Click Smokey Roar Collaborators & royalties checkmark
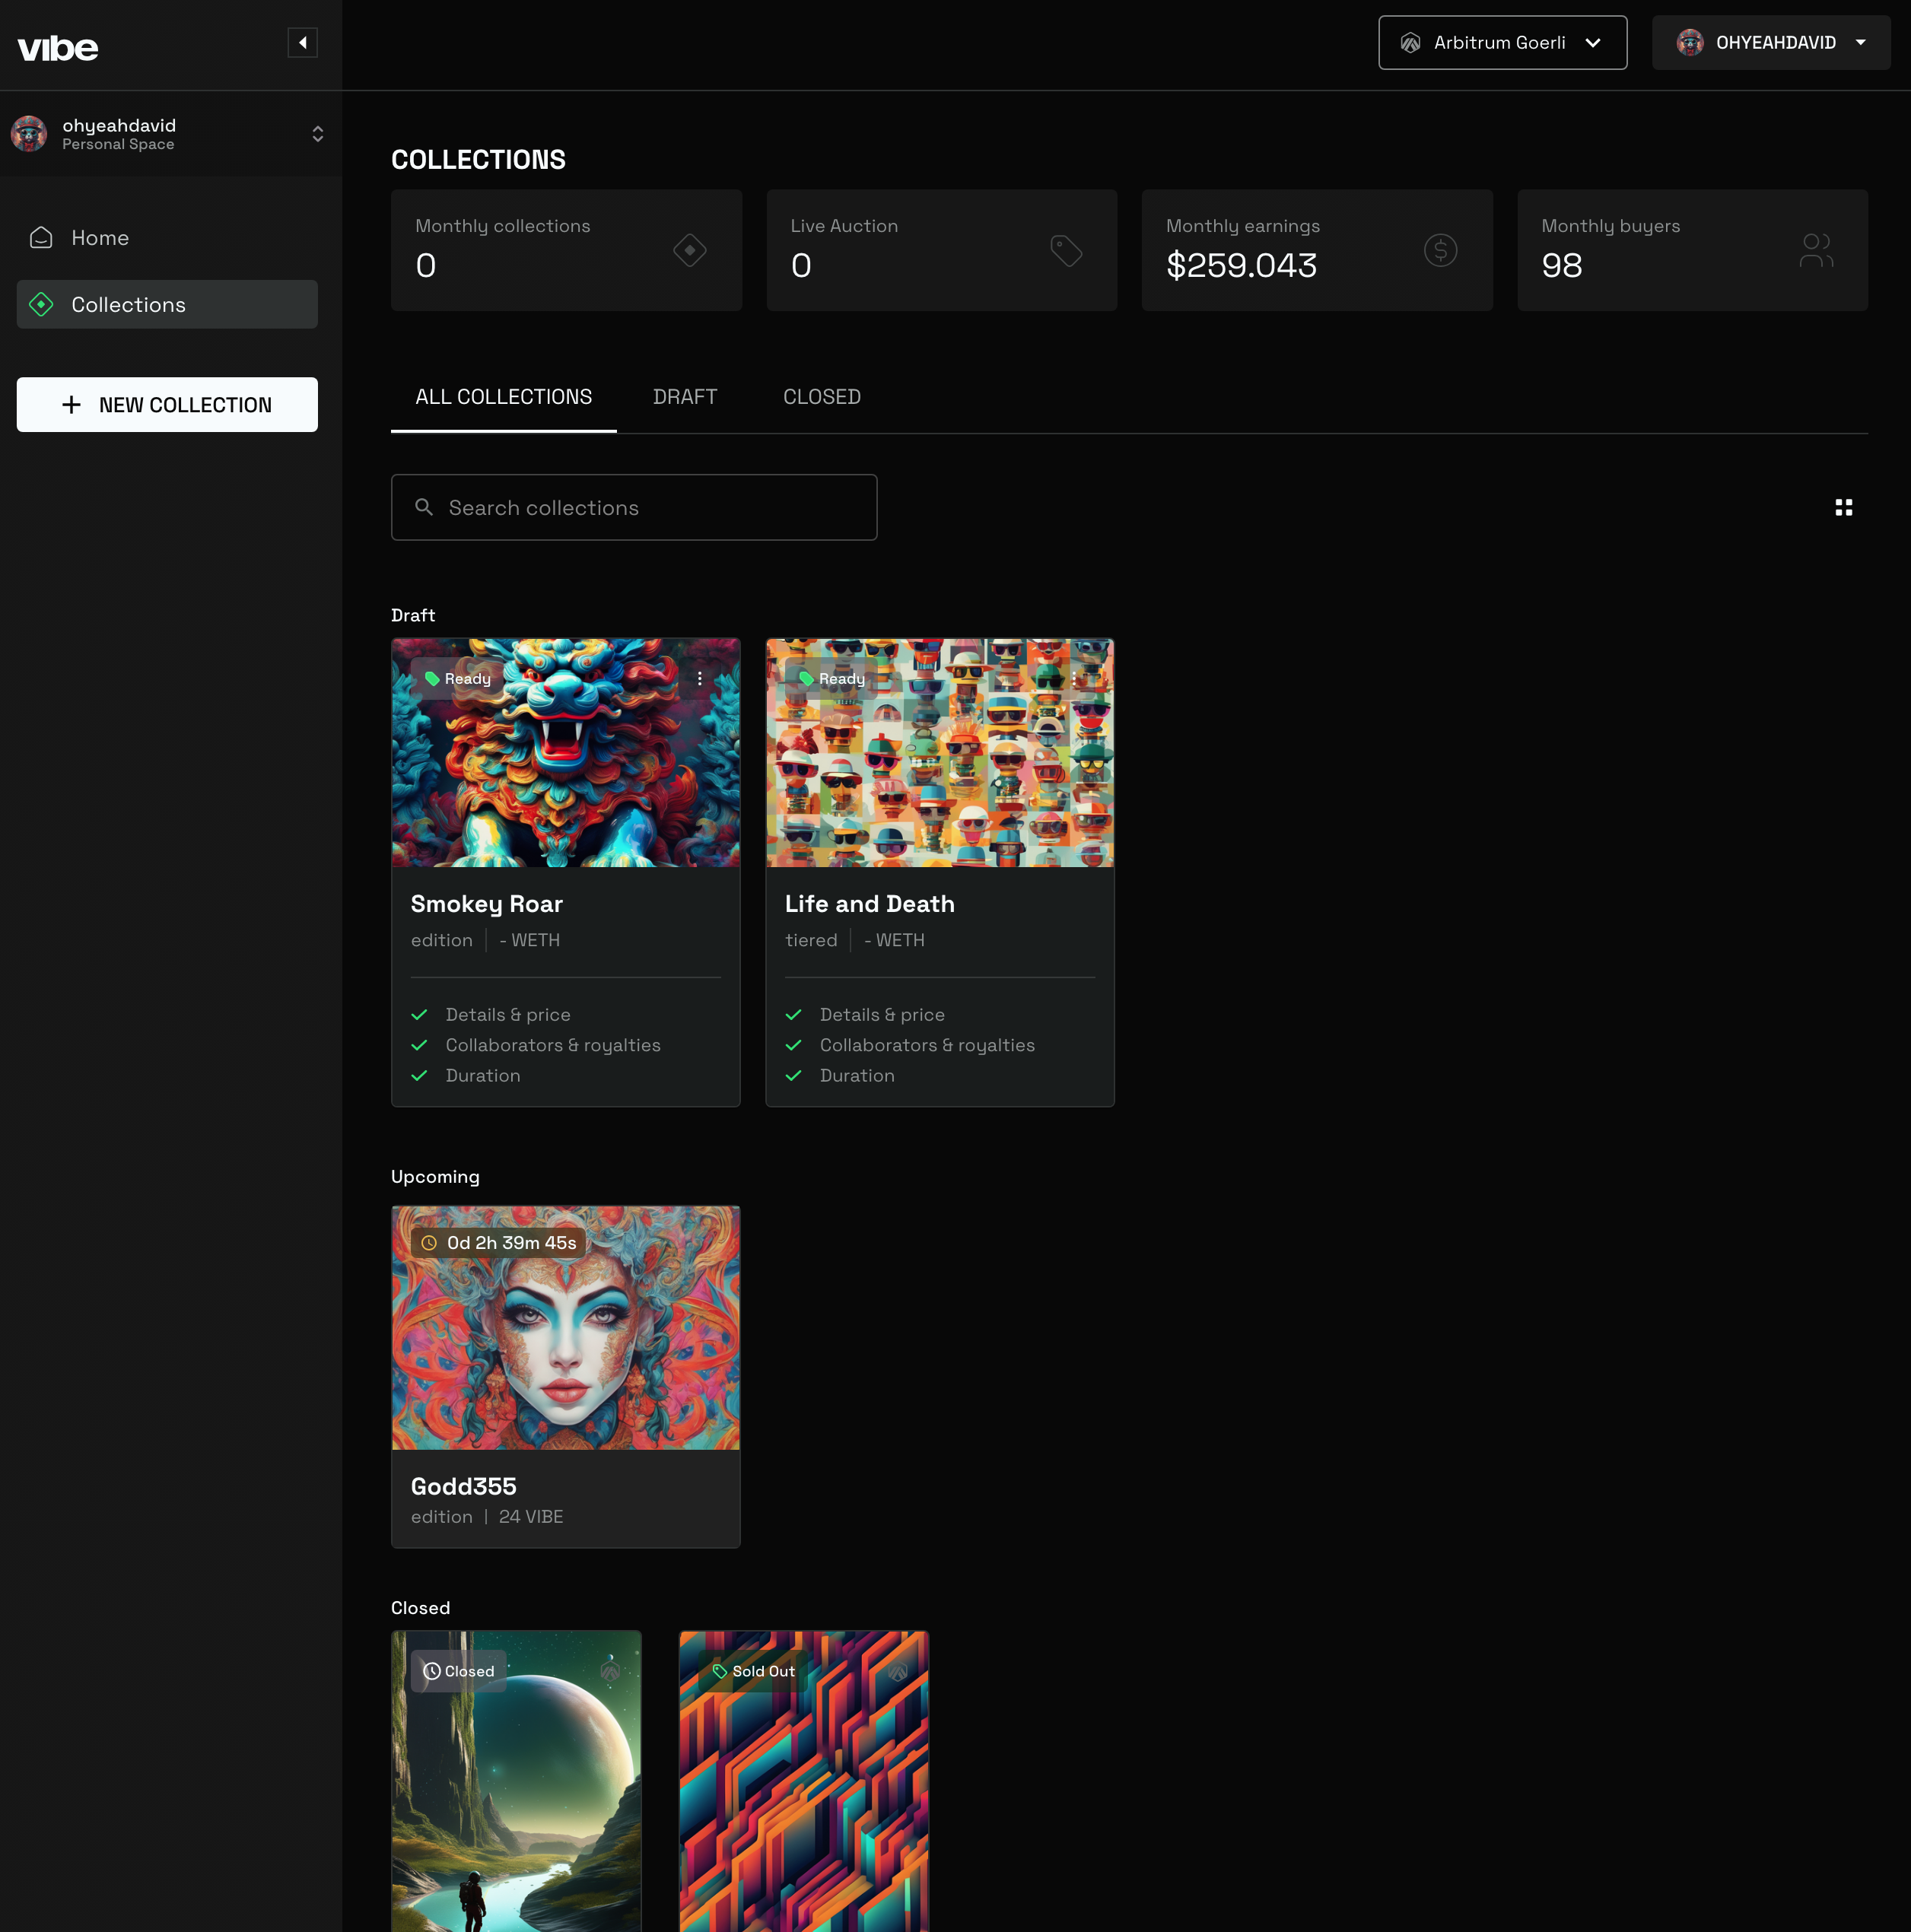The height and width of the screenshot is (1932, 1911). click(x=420, y=1045)
